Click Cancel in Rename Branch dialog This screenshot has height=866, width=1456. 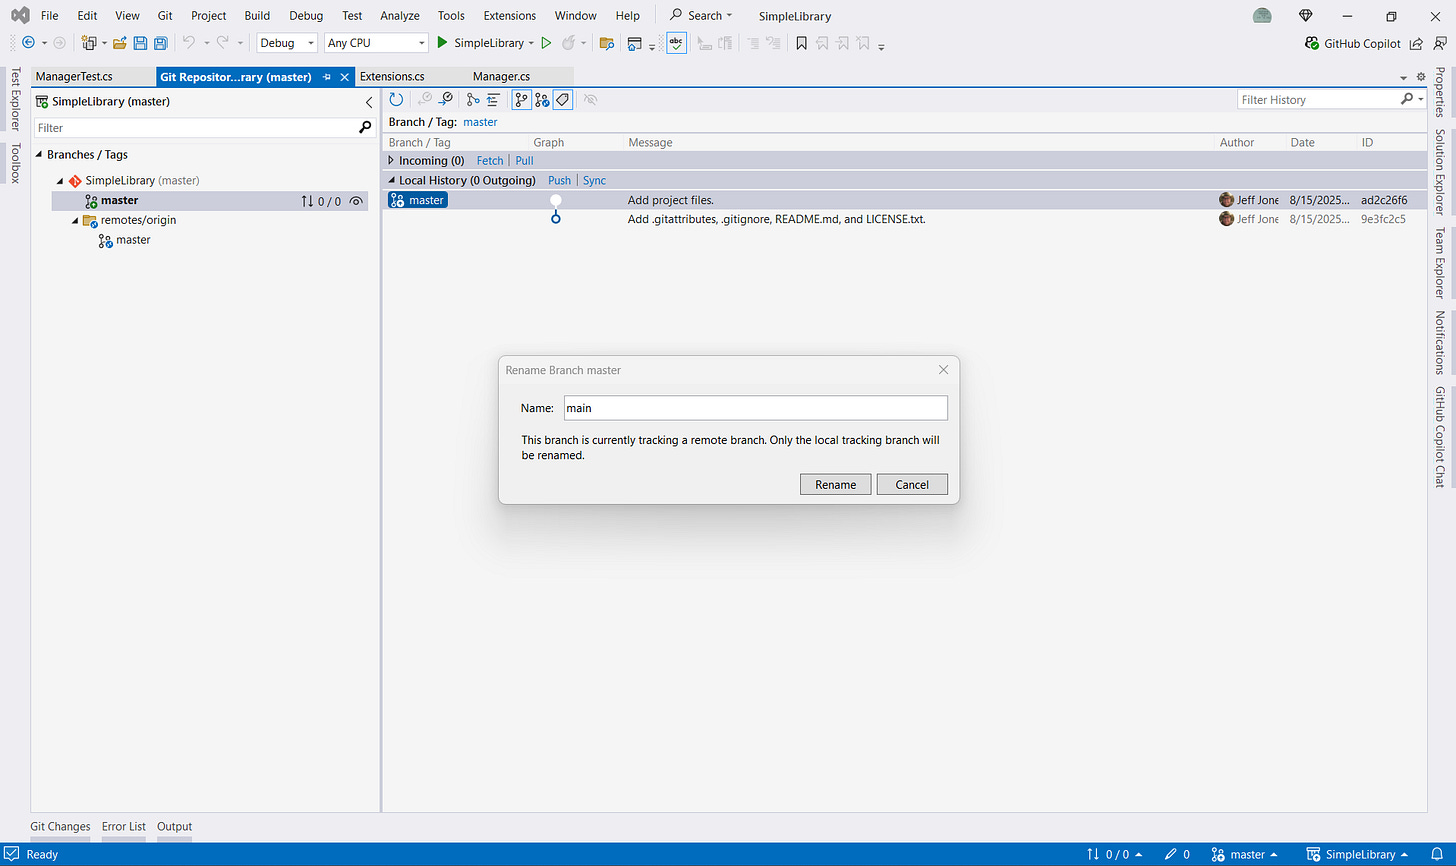(x=912, y=484)
